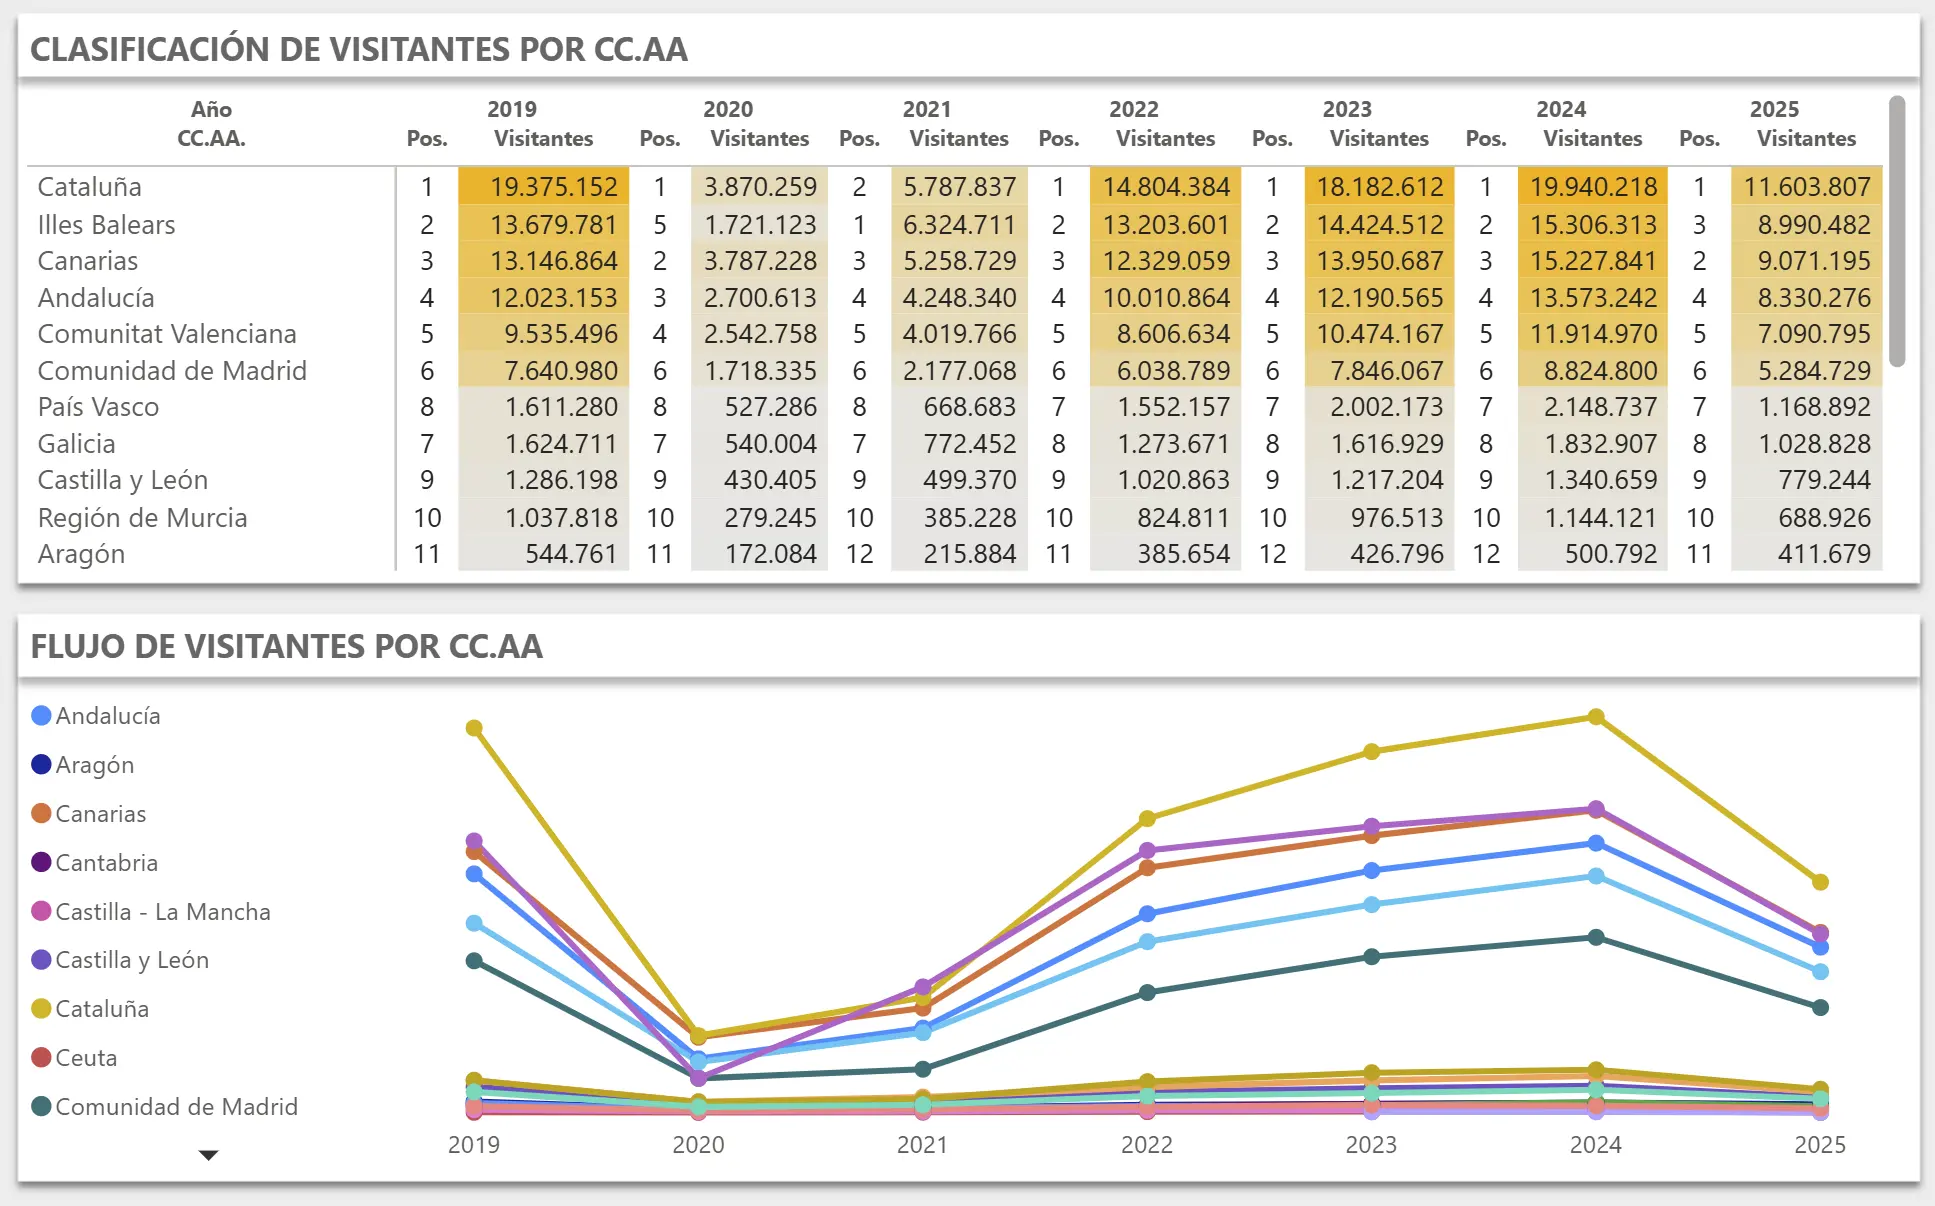The height and width of the screenshot is (1206, 1935).
Task: Click the Cataluña legend color dot
Action: tap(41, 1009)
